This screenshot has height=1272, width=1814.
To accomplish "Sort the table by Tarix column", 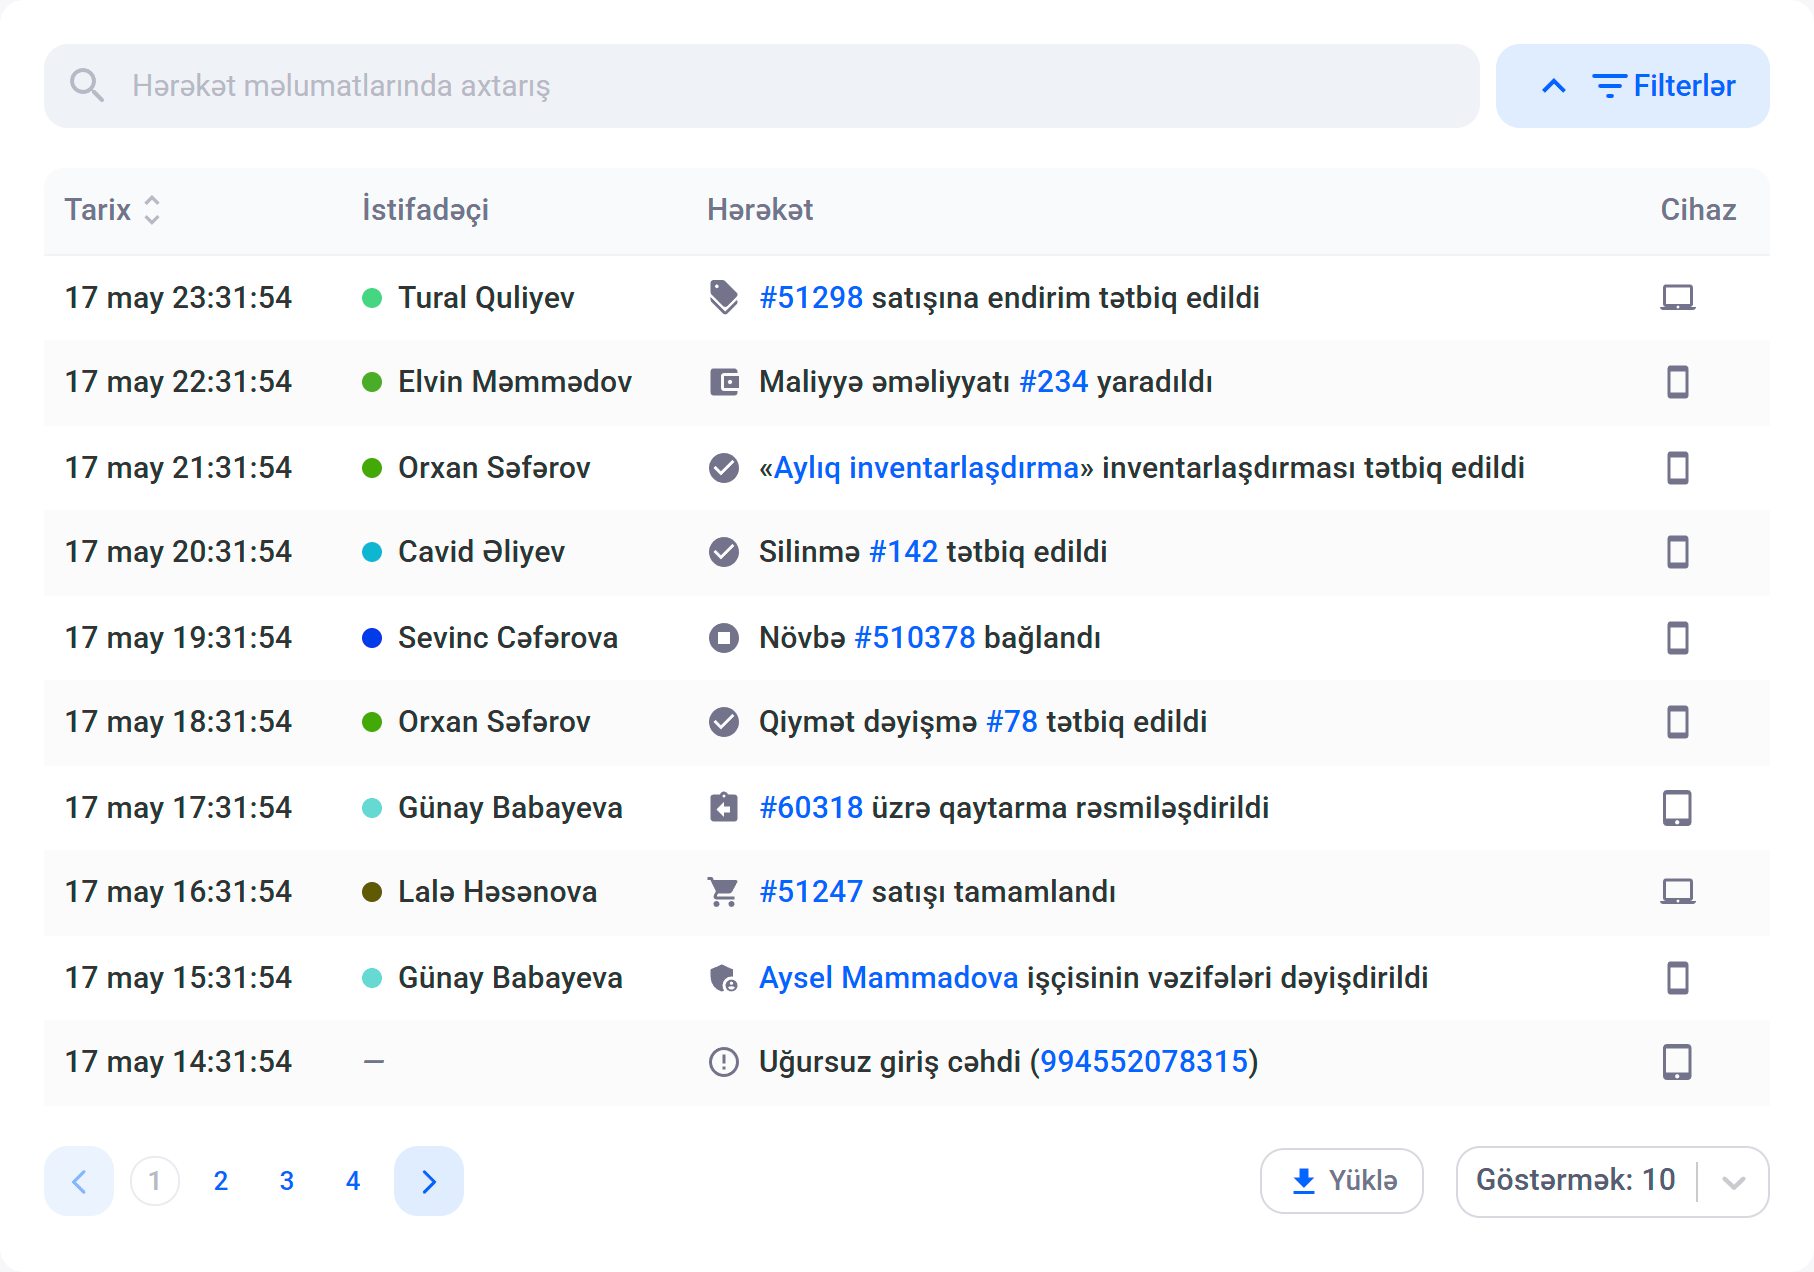I will 112,210.
